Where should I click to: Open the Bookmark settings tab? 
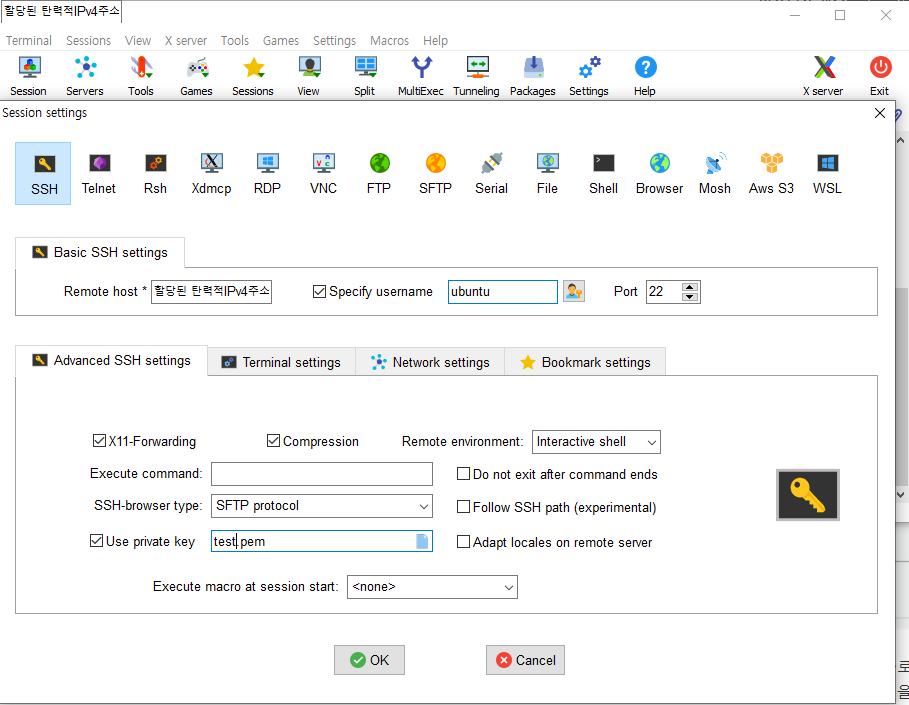[586, 362]
